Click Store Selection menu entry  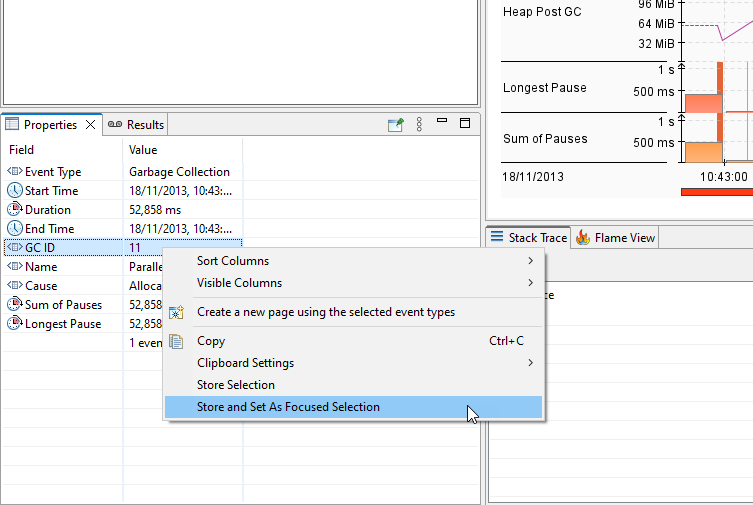[236, 385]
